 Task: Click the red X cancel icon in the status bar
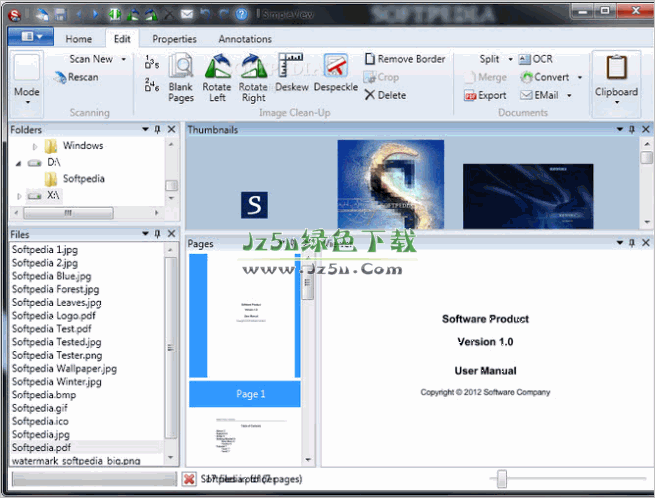189,479
